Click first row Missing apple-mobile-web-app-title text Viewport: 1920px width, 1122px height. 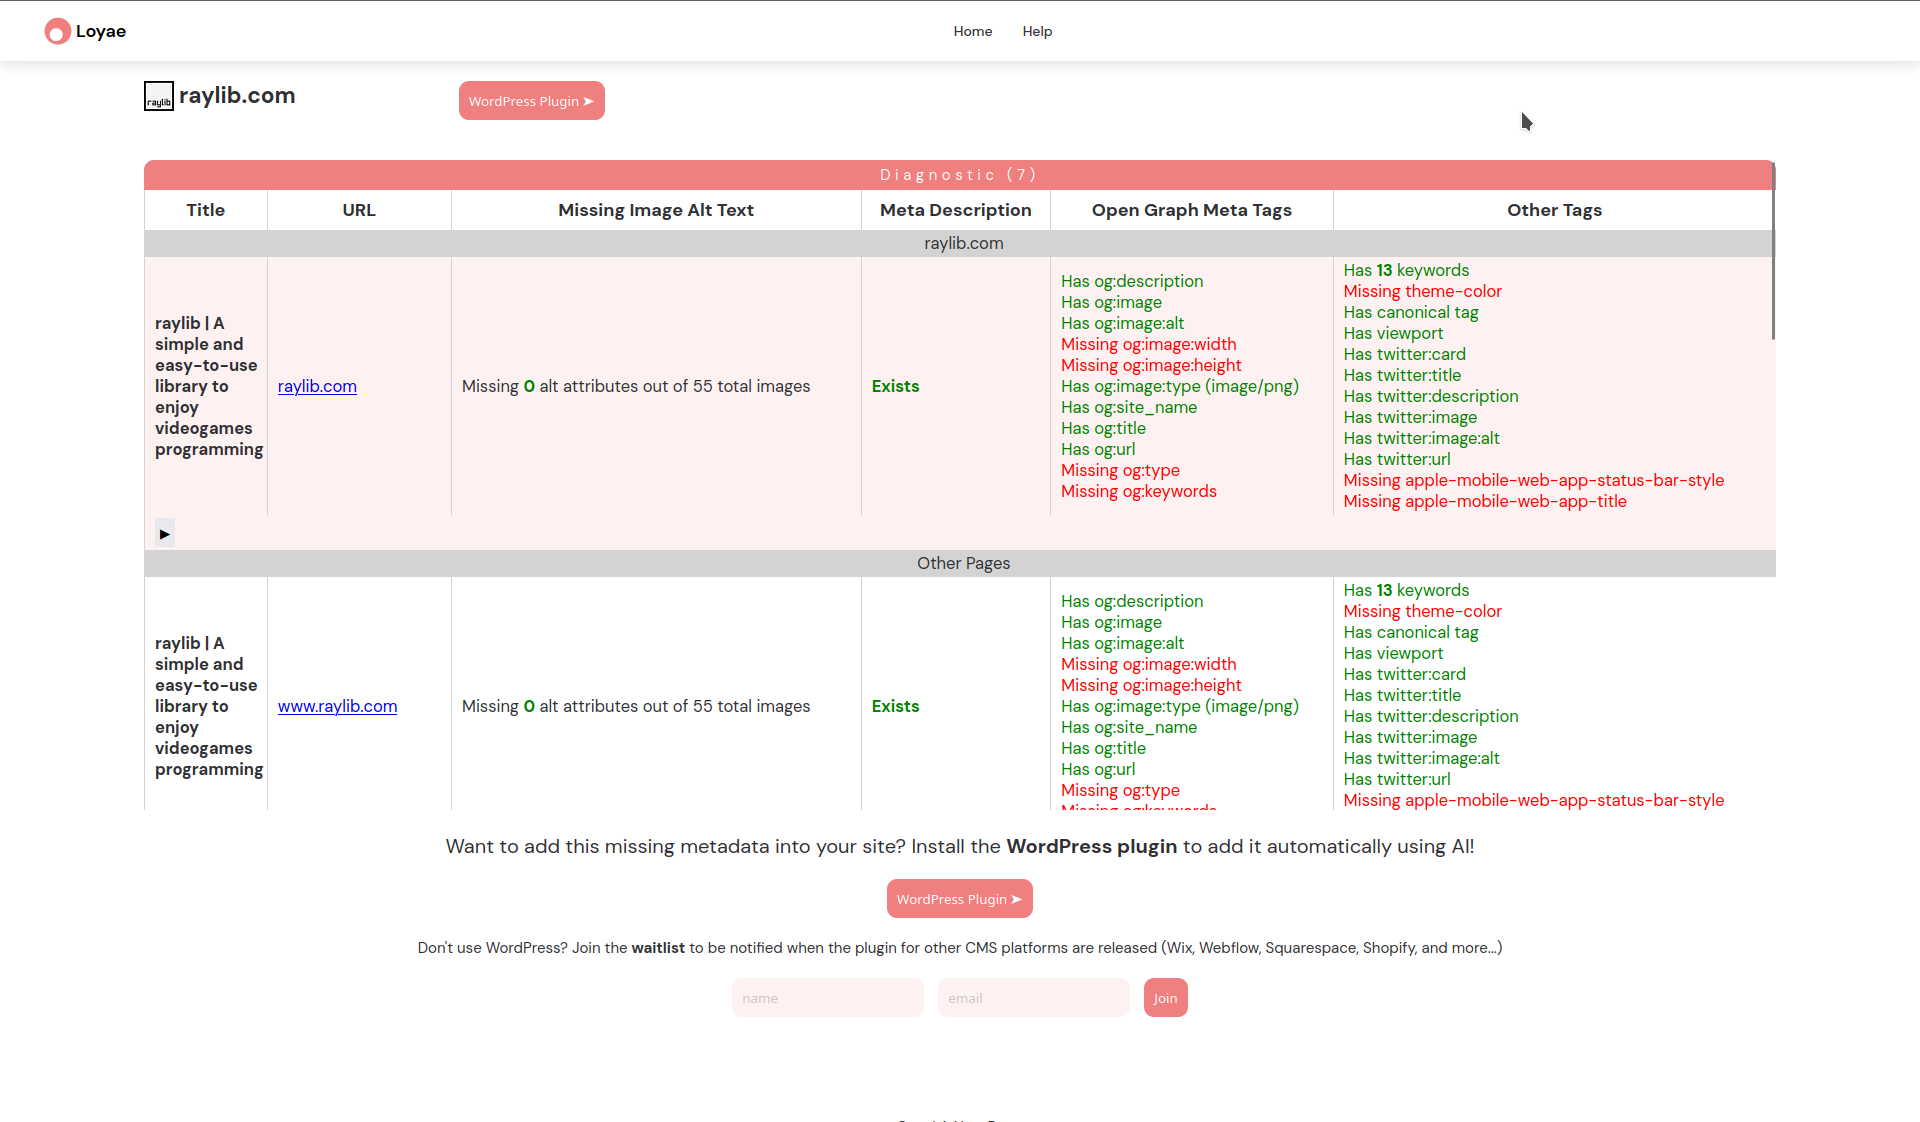click(1485, 501)
